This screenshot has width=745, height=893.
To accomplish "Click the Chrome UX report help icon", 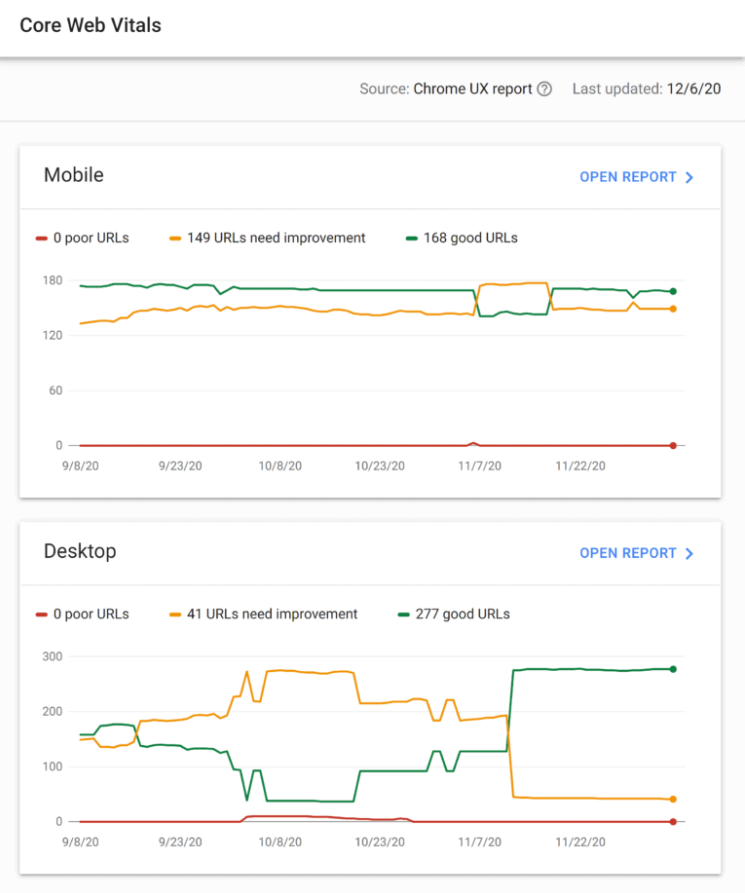I will (x=544, y=89).
